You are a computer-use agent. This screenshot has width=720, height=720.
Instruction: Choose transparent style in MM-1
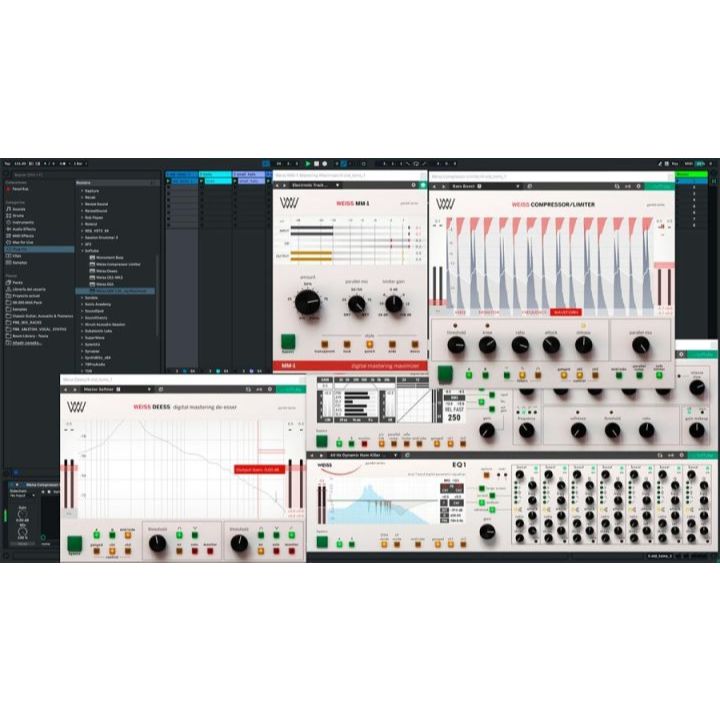pyautogui.click(x=325, y=344)
